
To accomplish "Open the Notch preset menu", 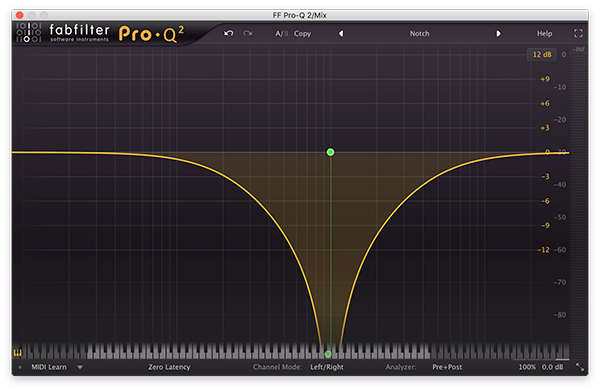I will pyautogui.click(x=419, y=34).
